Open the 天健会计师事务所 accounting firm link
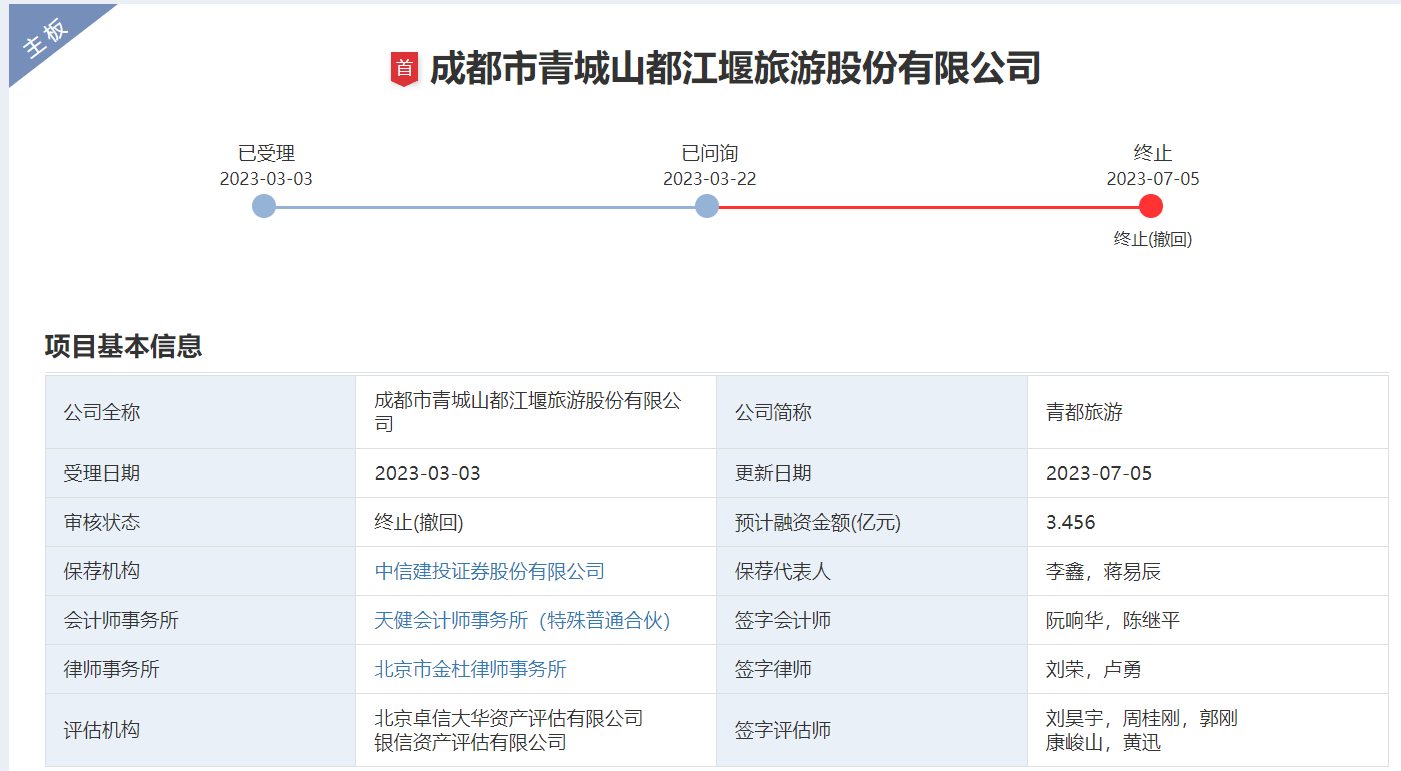The height and width of the screenshot is (771, 1401). pyautogui.click(x=522, y=621)
